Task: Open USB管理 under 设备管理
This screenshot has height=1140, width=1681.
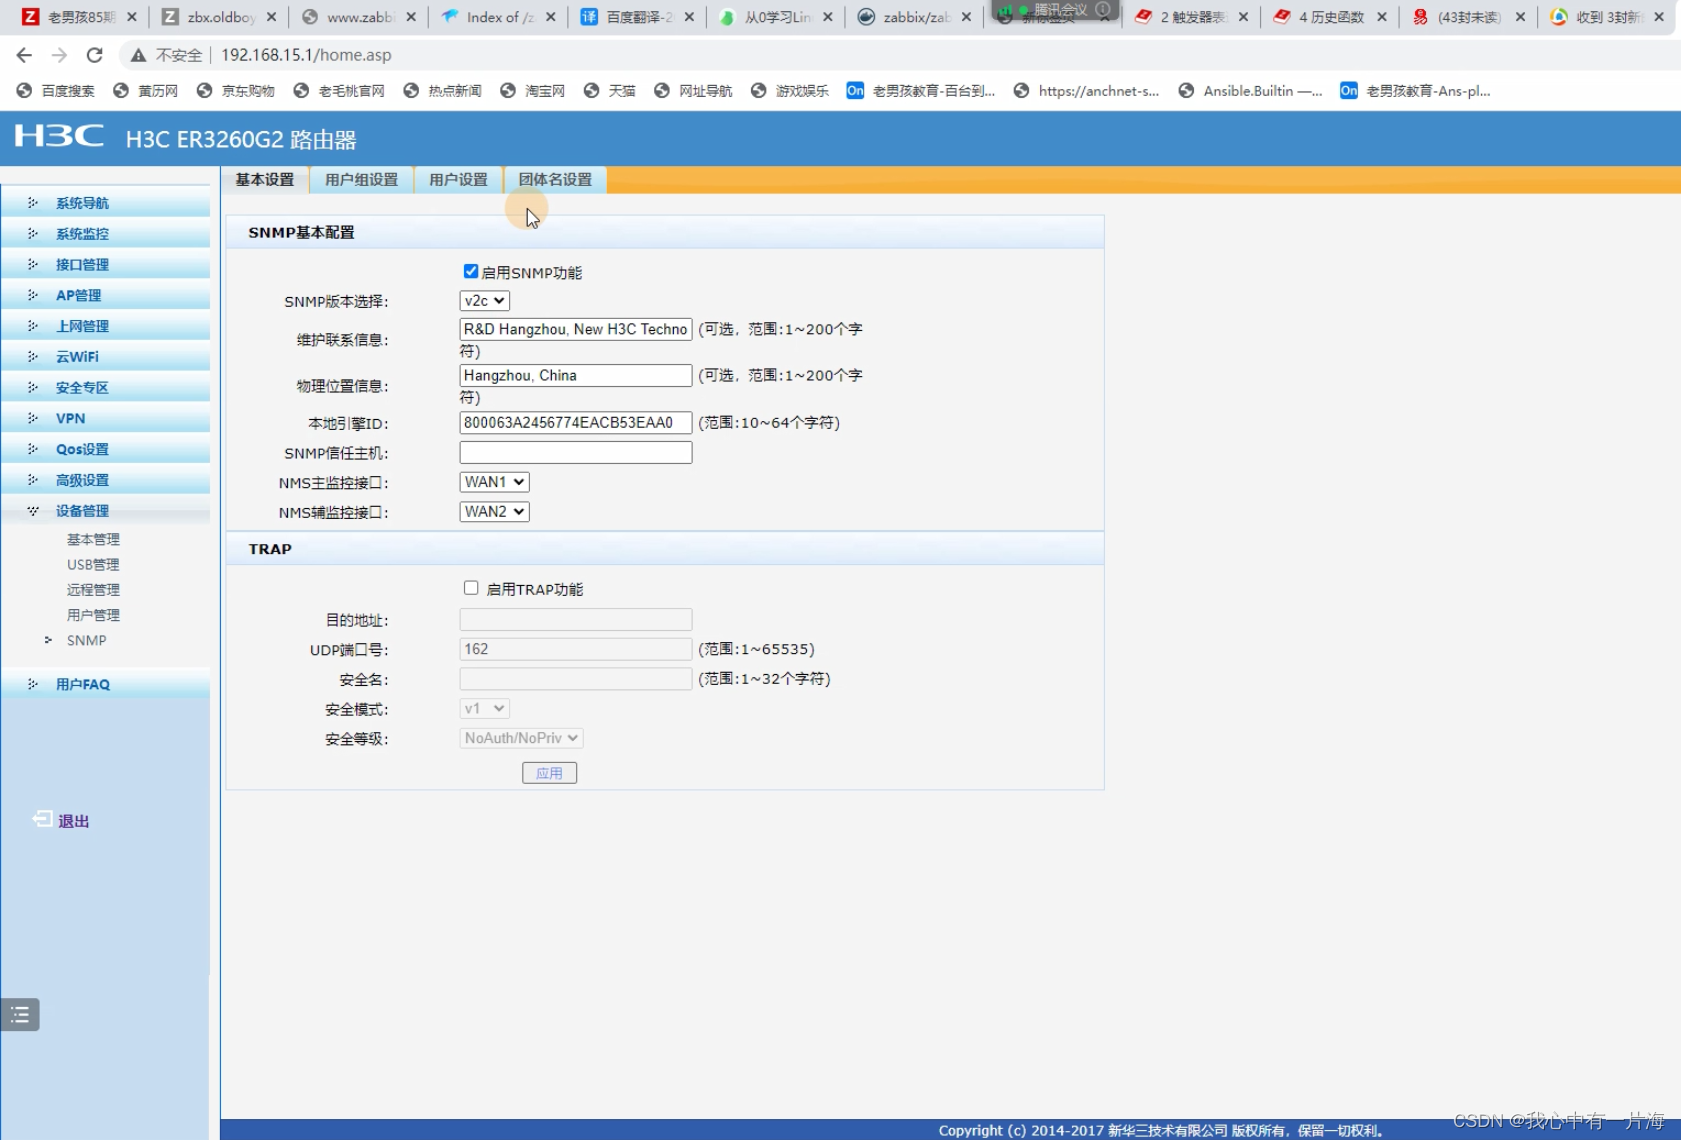Action: pyautogui.click(x=93, y=565)
